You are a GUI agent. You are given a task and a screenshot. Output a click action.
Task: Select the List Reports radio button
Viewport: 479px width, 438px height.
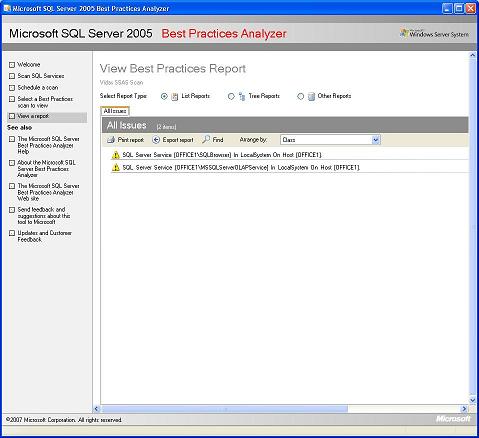click(164, 96)
